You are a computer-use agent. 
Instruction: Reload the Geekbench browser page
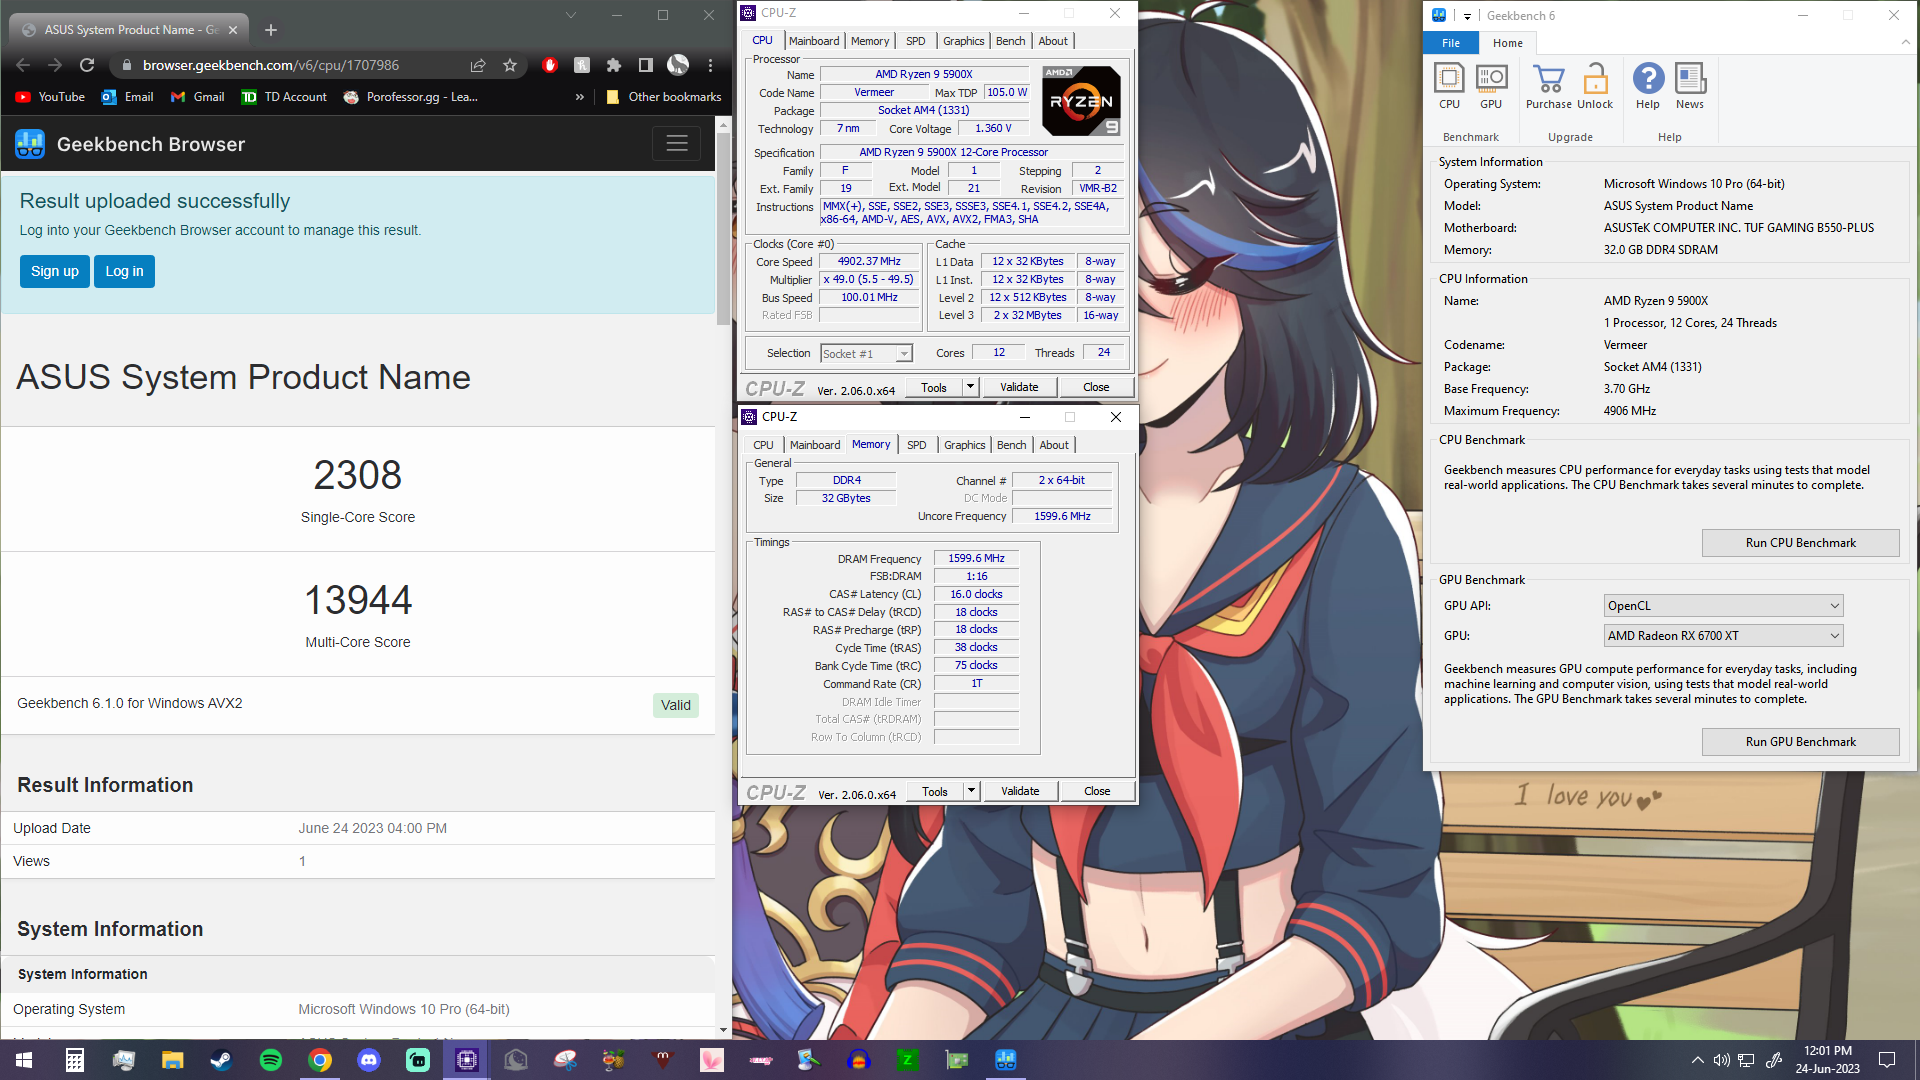coord(87,65)
